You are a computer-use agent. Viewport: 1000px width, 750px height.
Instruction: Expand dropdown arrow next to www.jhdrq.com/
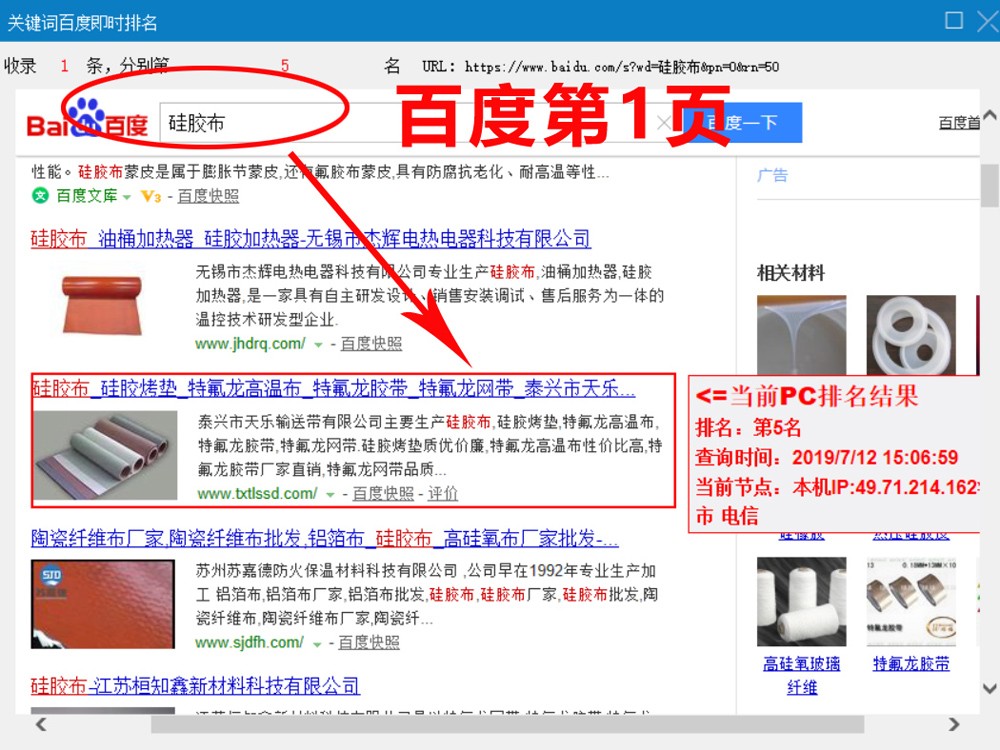pos(318,345)
